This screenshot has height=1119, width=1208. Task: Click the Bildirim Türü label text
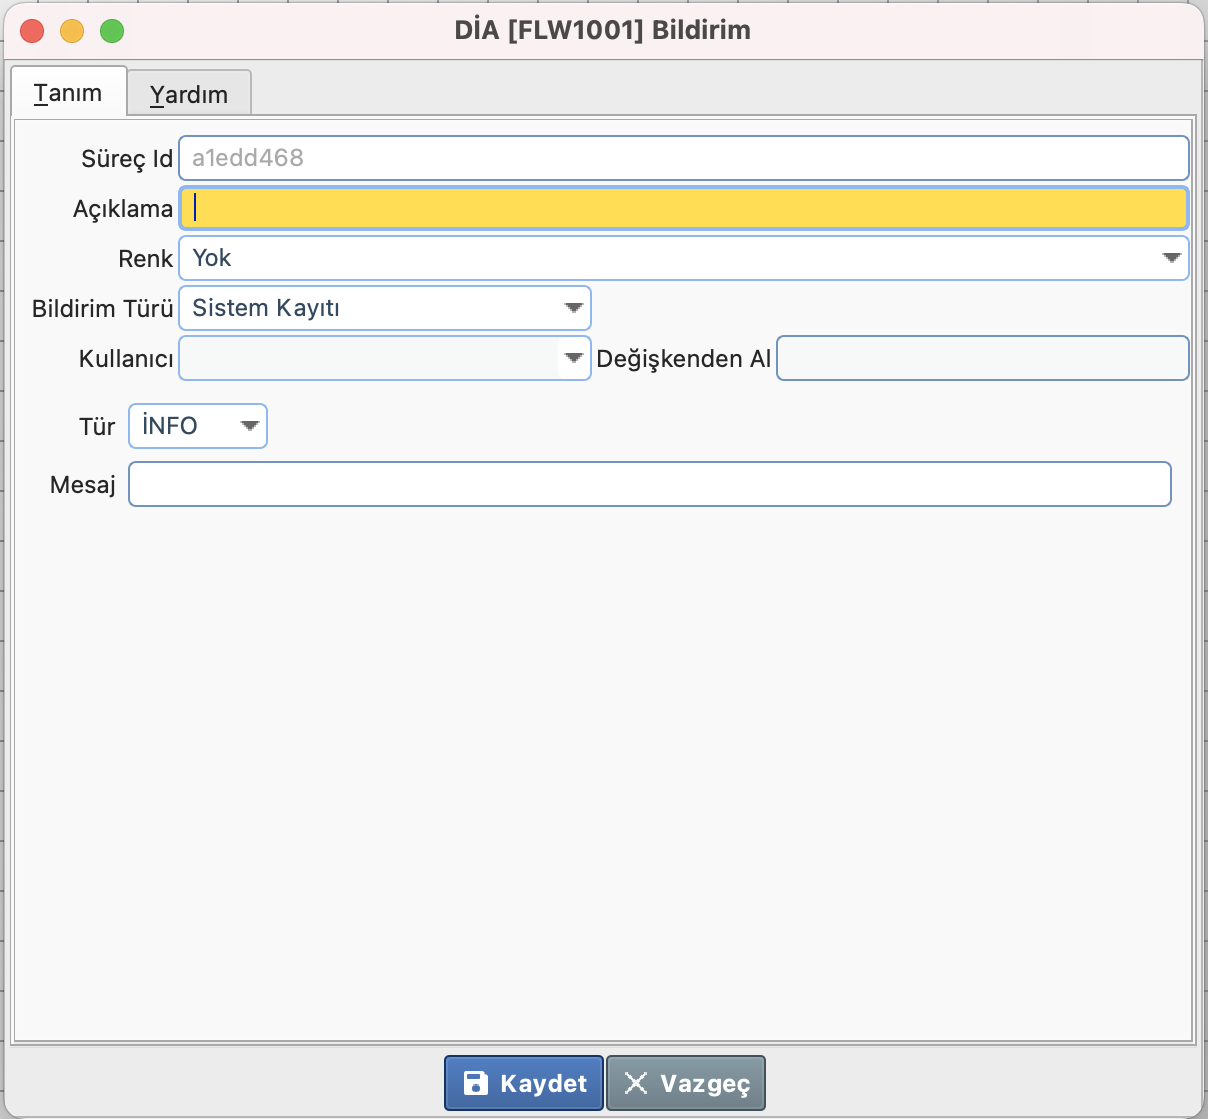[x=102, y=308]
